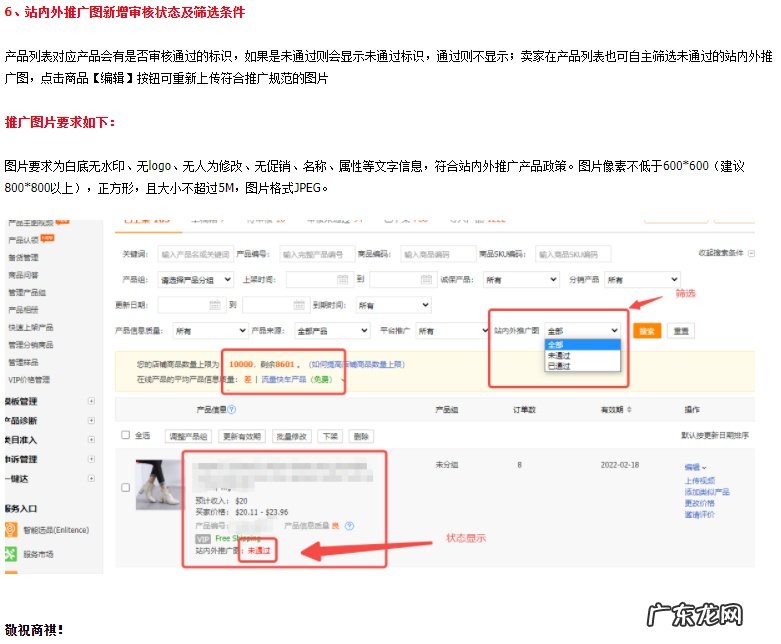Click the 更新有效期 button
This screenshot has width=781, height=644.
(x=242, y=436)
